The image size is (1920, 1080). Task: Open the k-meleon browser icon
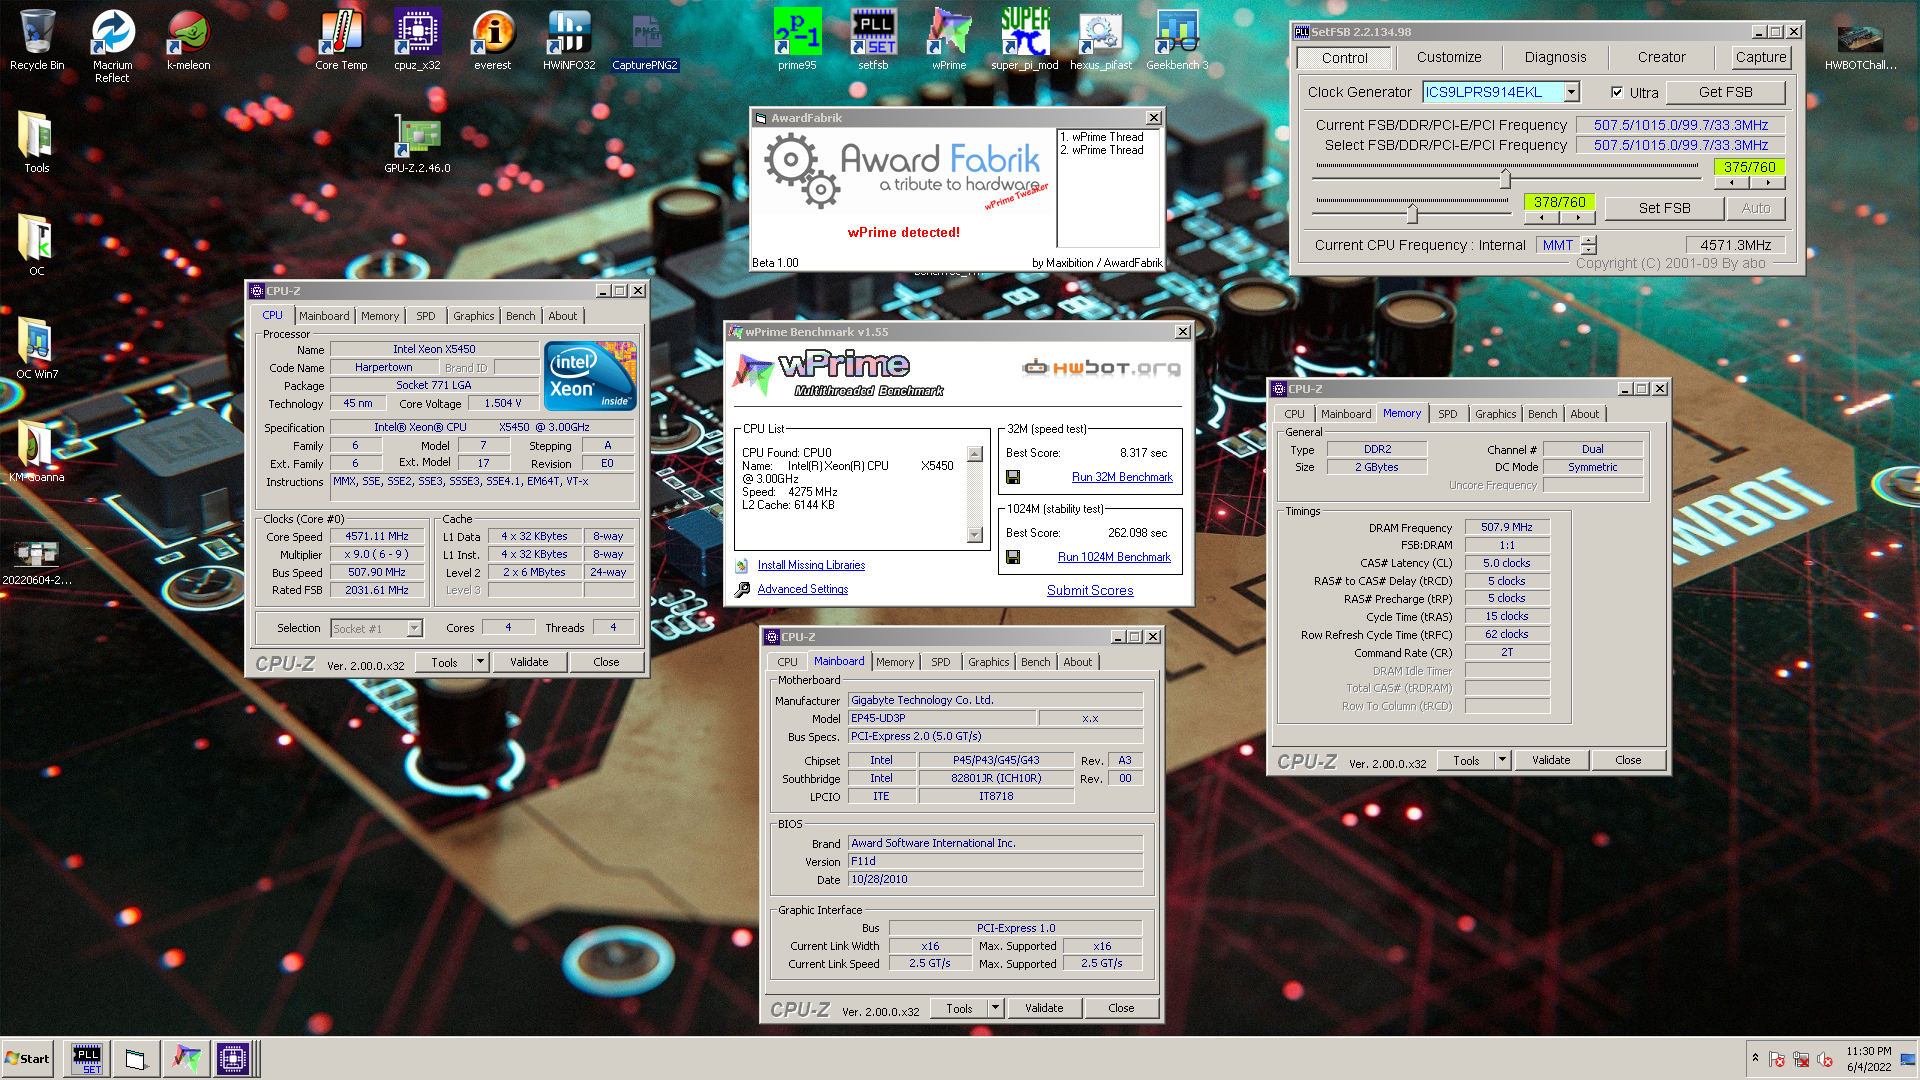(188, 41)
